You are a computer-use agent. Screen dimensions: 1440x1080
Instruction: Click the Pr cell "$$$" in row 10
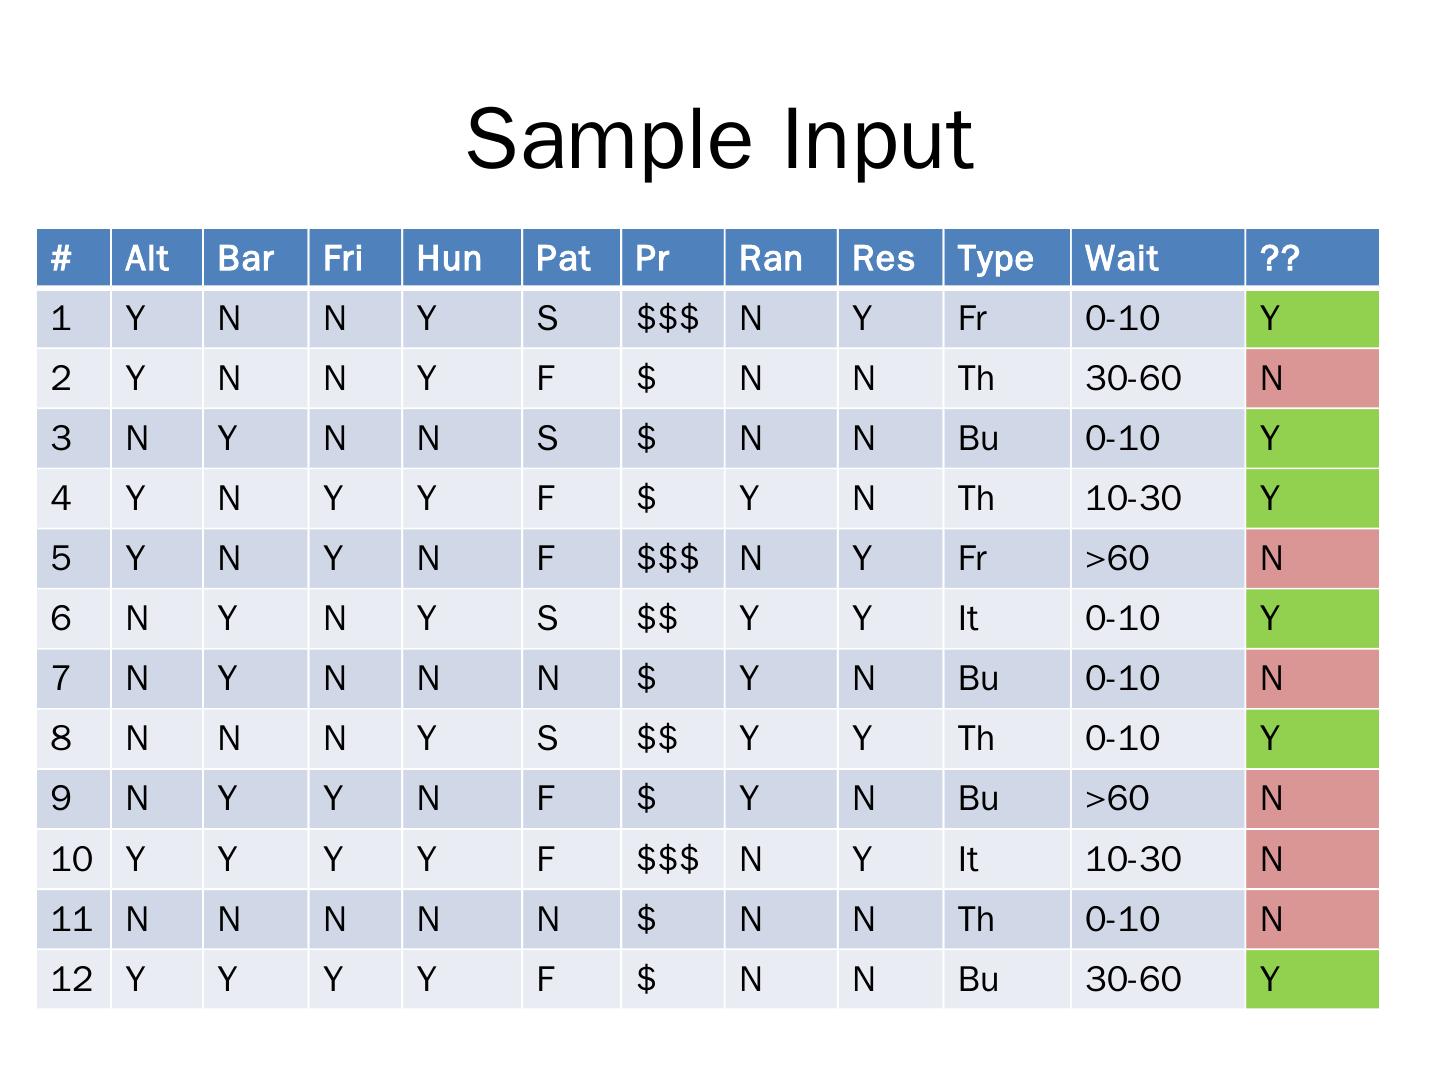click(x=672, y=859)
